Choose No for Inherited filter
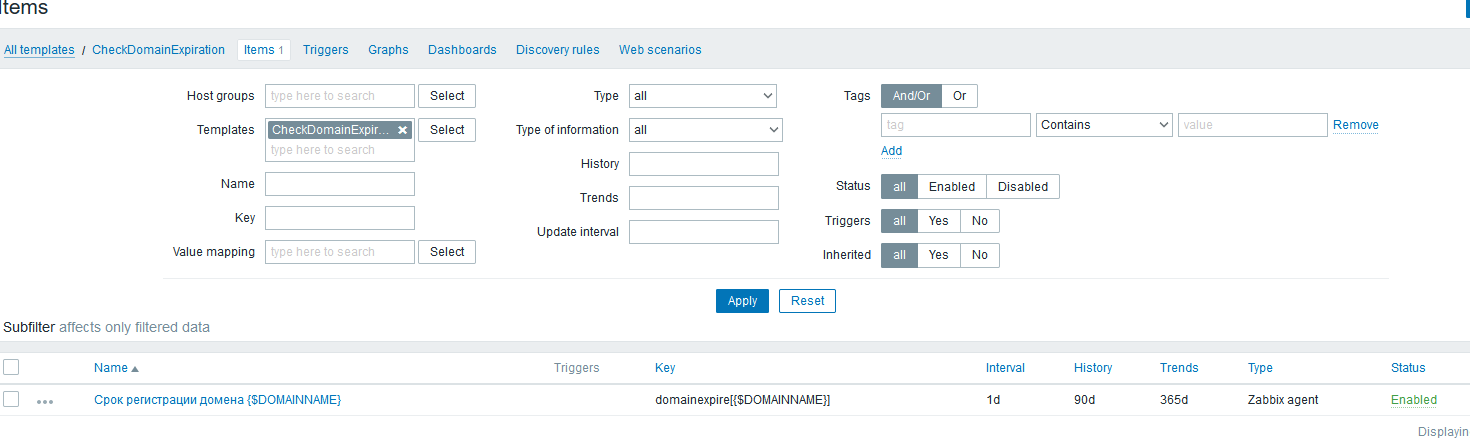1470x444 pixels. [979, 255]
